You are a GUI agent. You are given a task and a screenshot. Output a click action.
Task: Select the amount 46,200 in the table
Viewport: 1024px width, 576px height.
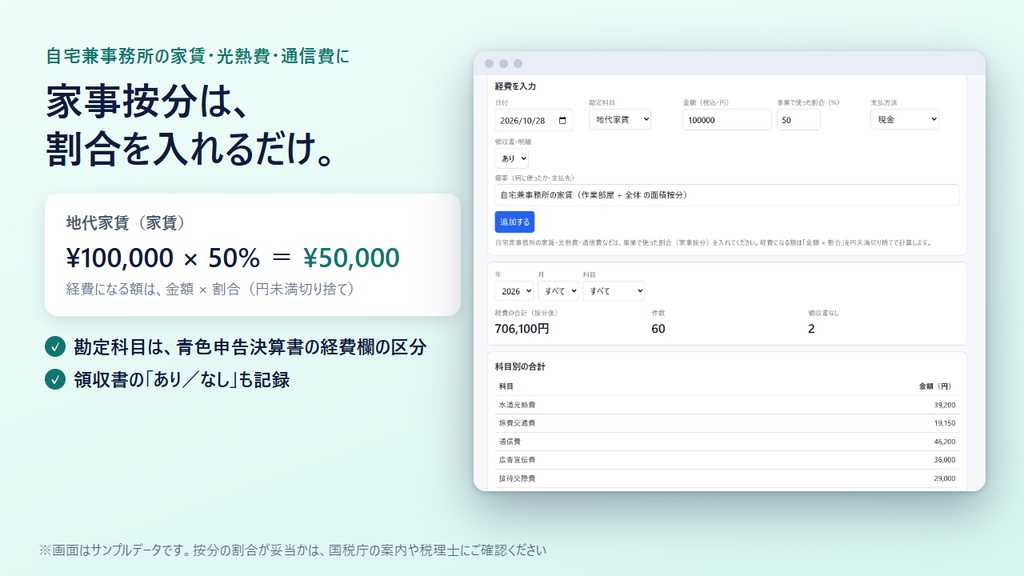944,441
